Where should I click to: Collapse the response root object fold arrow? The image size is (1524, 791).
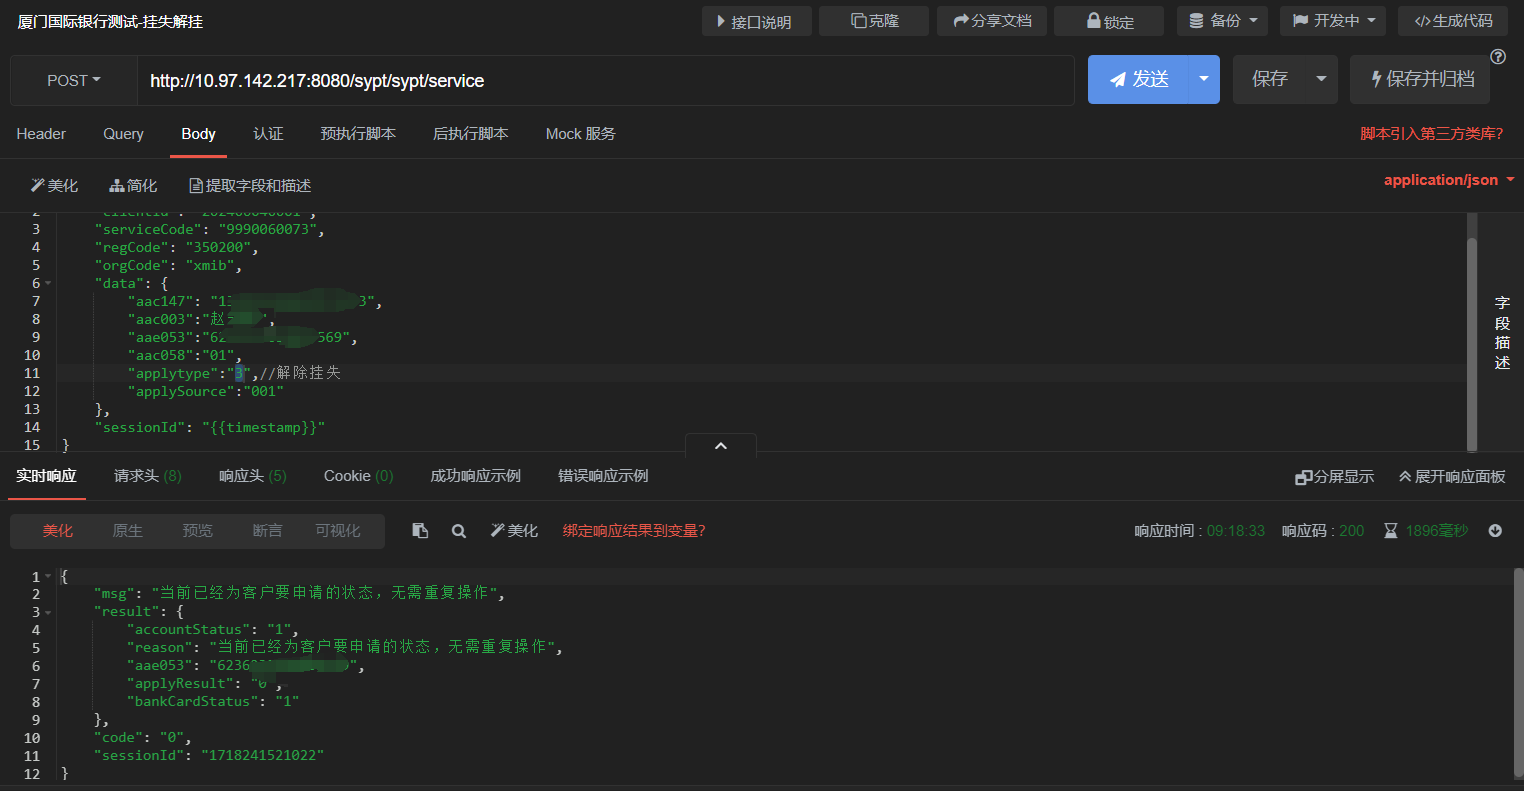pyautogui.click(x=48, y=577)
